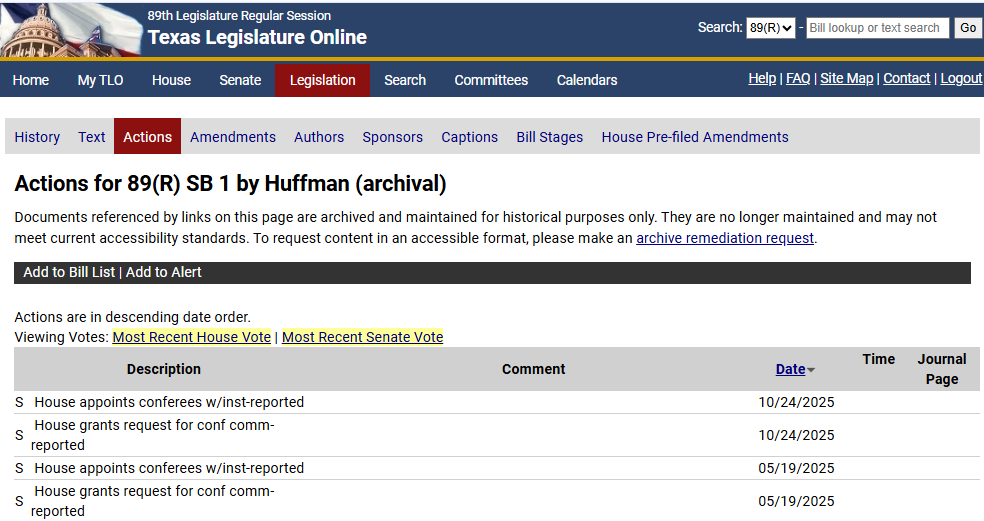
Task: Click Add to Alert link
Action: click(164, 272)
